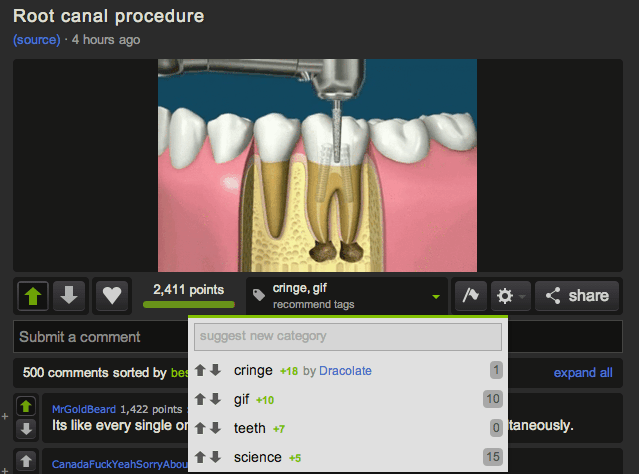Open the (source) link

pos(37,40)
